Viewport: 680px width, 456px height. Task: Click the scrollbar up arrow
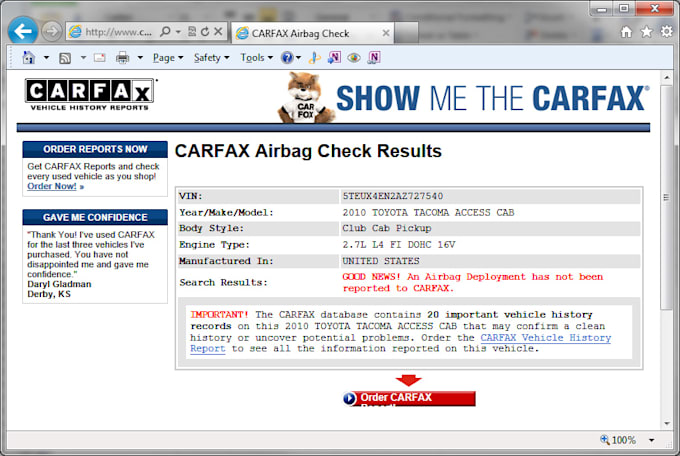[667, 78]
